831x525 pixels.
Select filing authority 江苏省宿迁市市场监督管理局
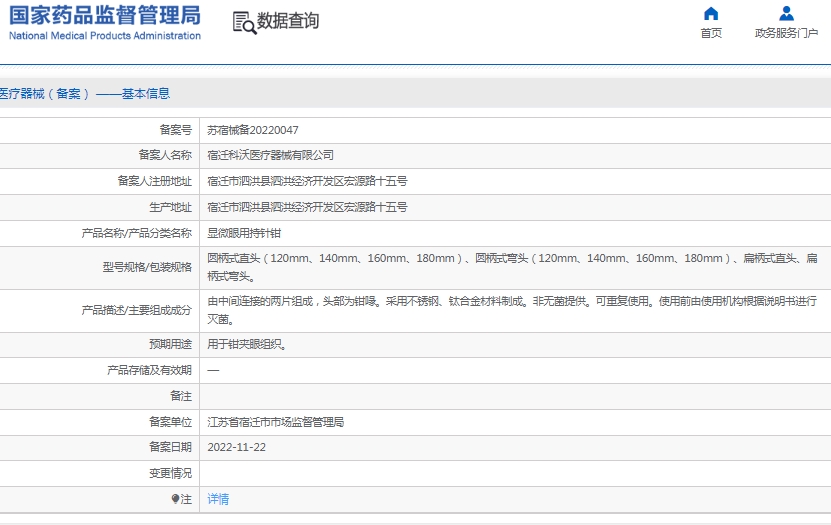pyautogui.click(x=276, y=422)
